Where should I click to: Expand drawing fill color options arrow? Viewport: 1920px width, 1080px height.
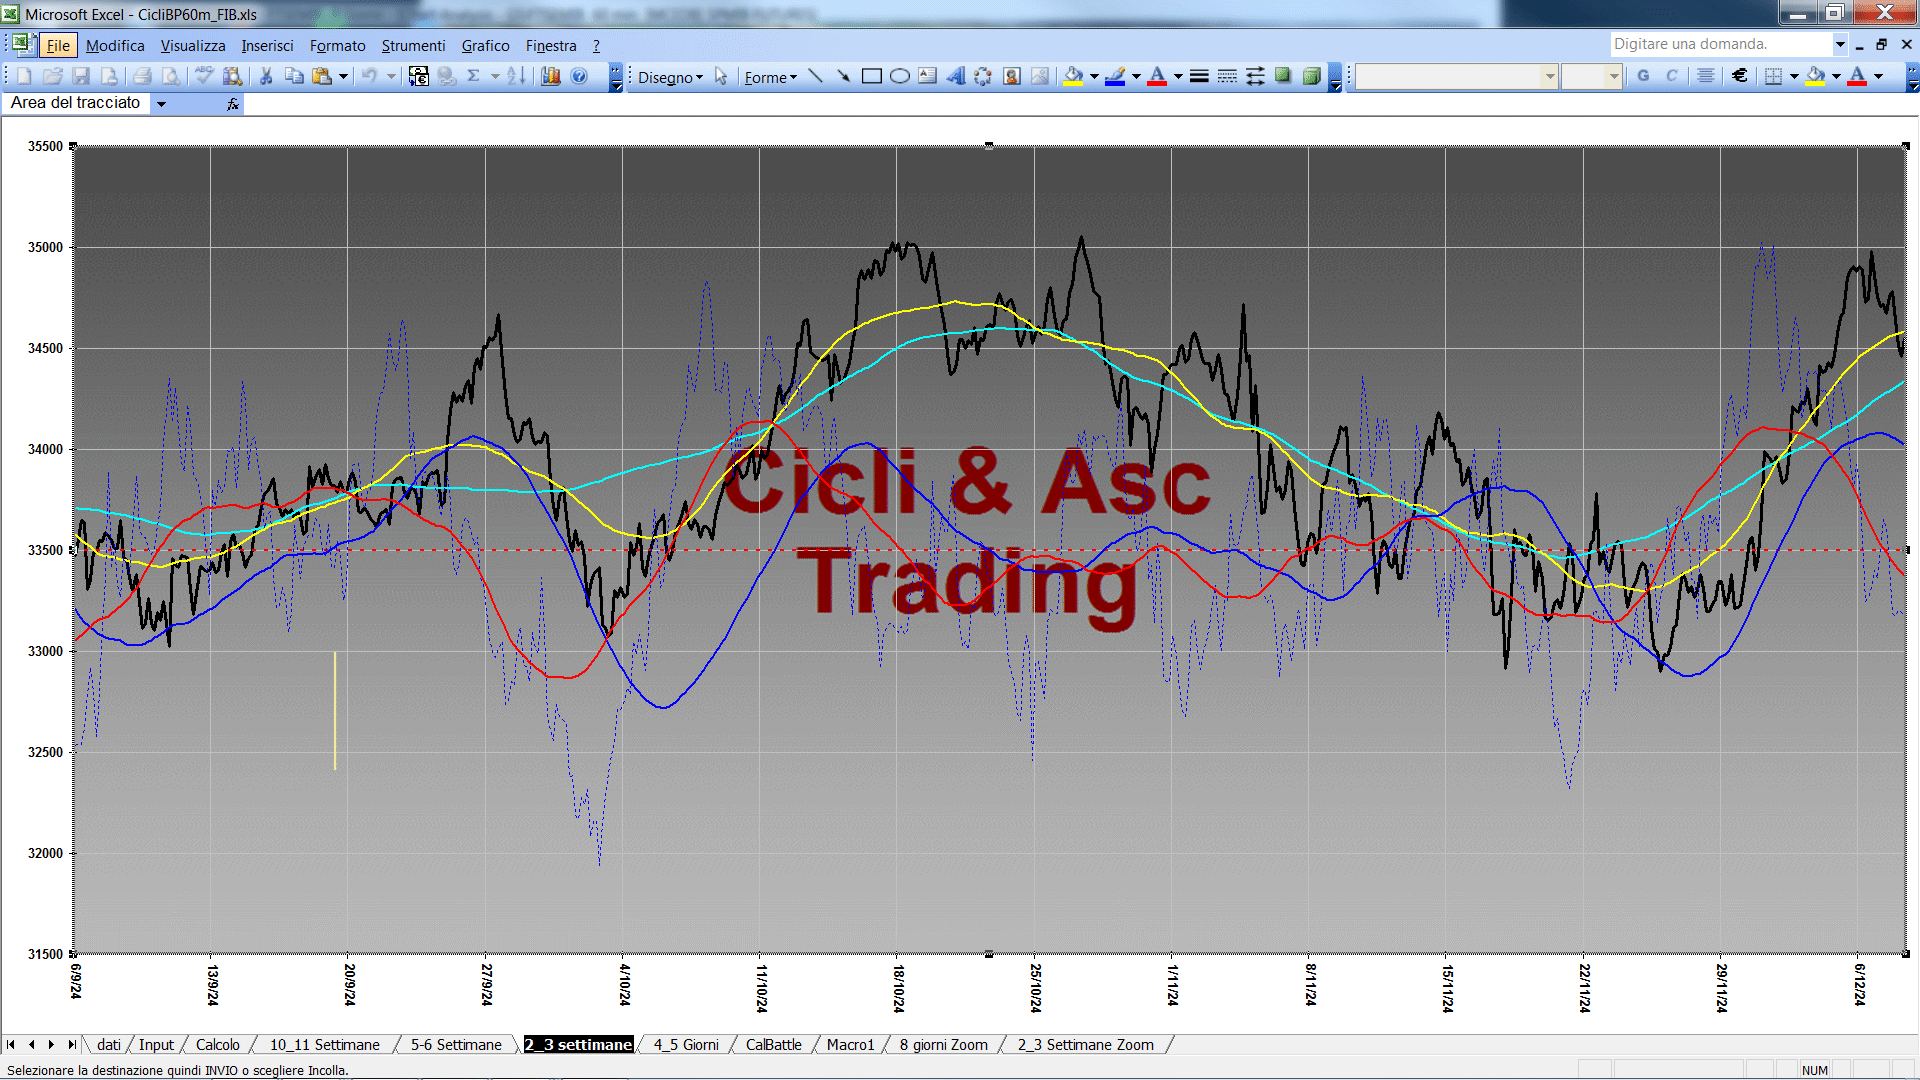[x=1094, y=76]
